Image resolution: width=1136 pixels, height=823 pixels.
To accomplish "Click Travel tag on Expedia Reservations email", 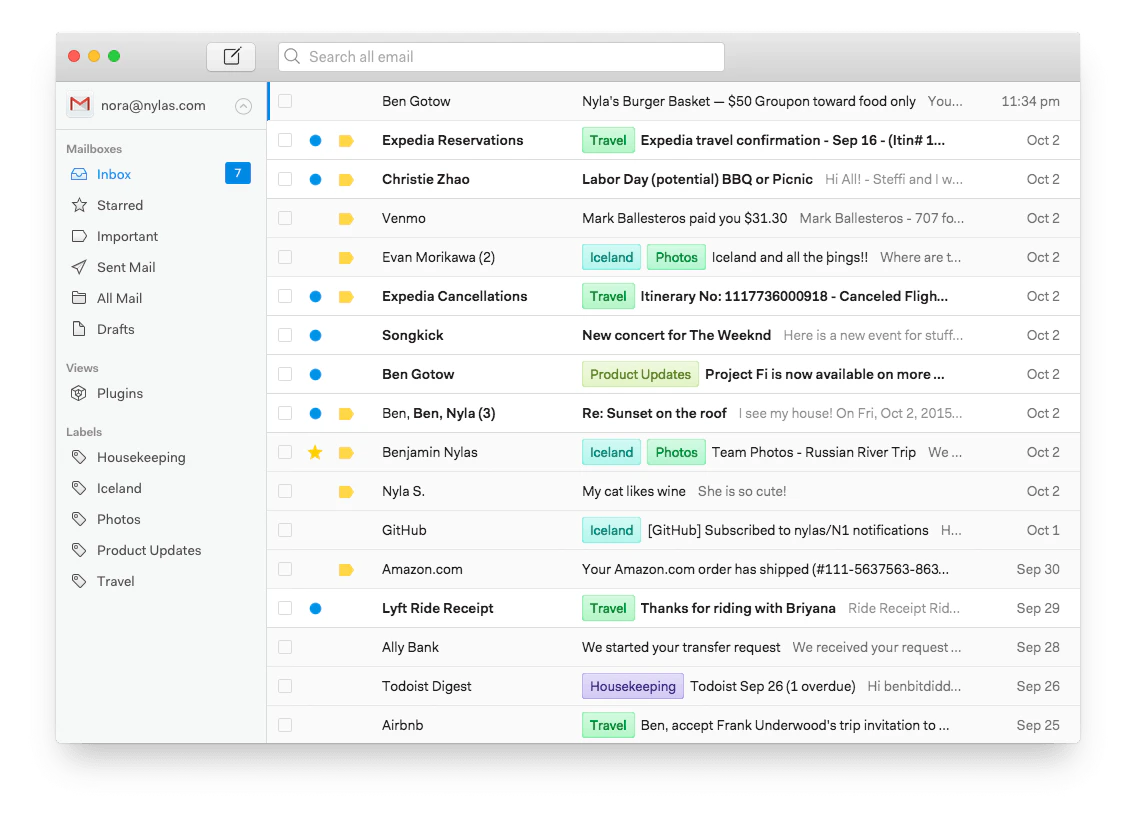I will (x=608, y=140).
